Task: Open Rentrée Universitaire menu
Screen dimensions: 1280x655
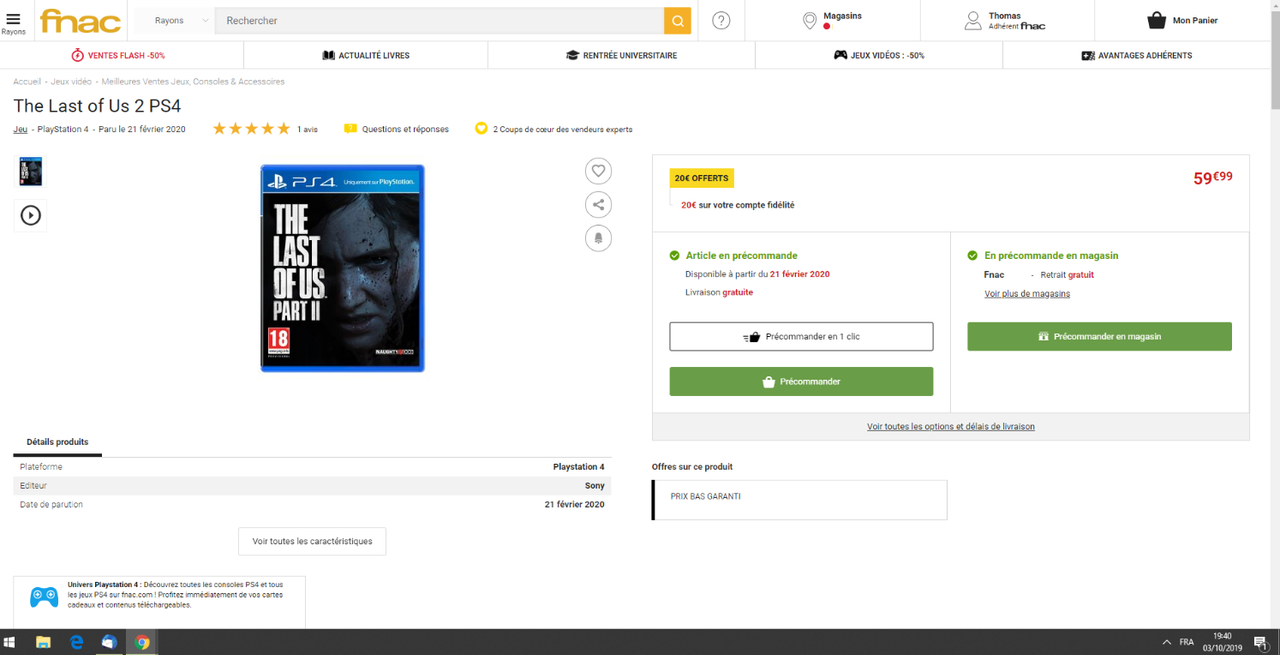Action: click(621, 55)
